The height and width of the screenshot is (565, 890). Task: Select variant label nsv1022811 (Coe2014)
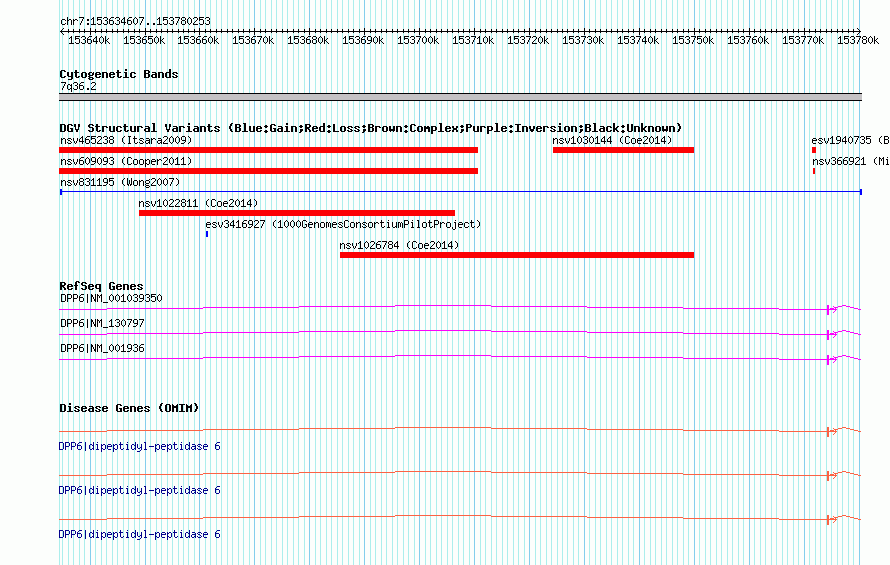[198, 203]
